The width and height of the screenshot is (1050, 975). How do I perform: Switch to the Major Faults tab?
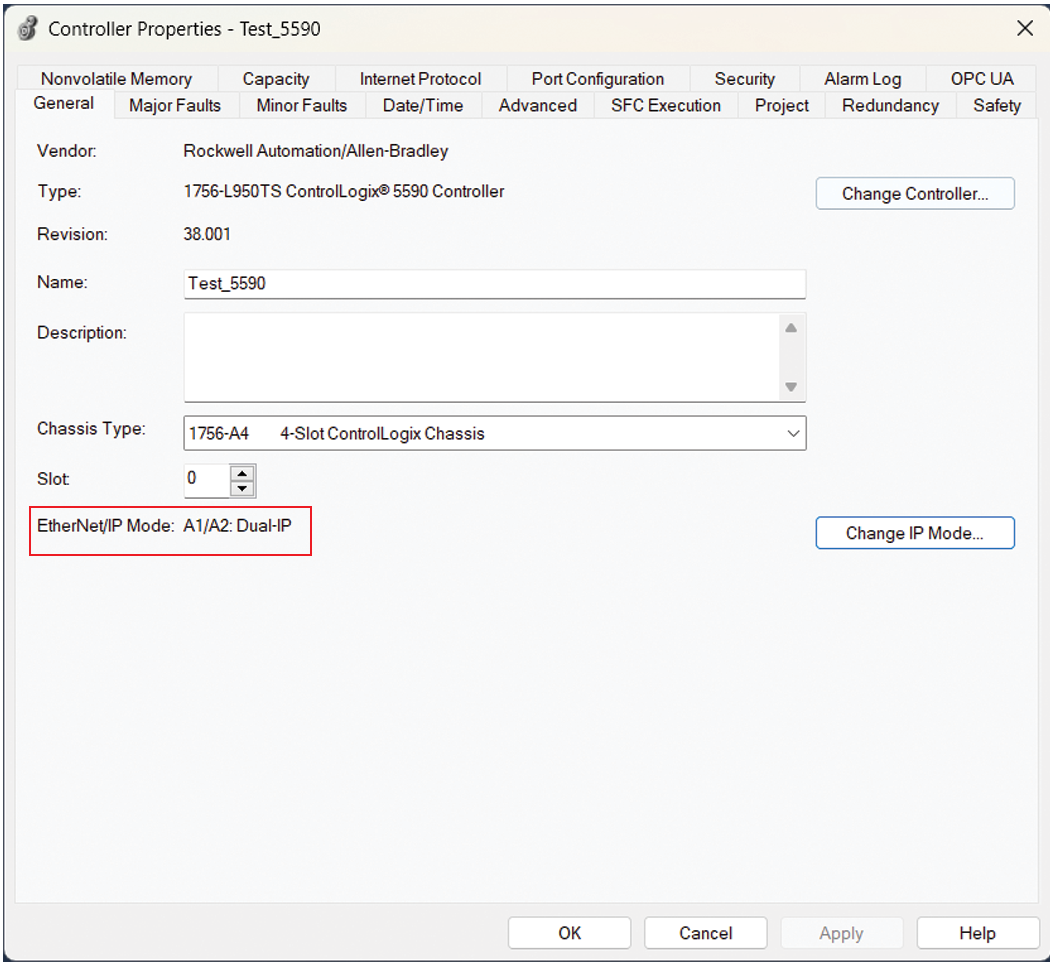(175, 105)
